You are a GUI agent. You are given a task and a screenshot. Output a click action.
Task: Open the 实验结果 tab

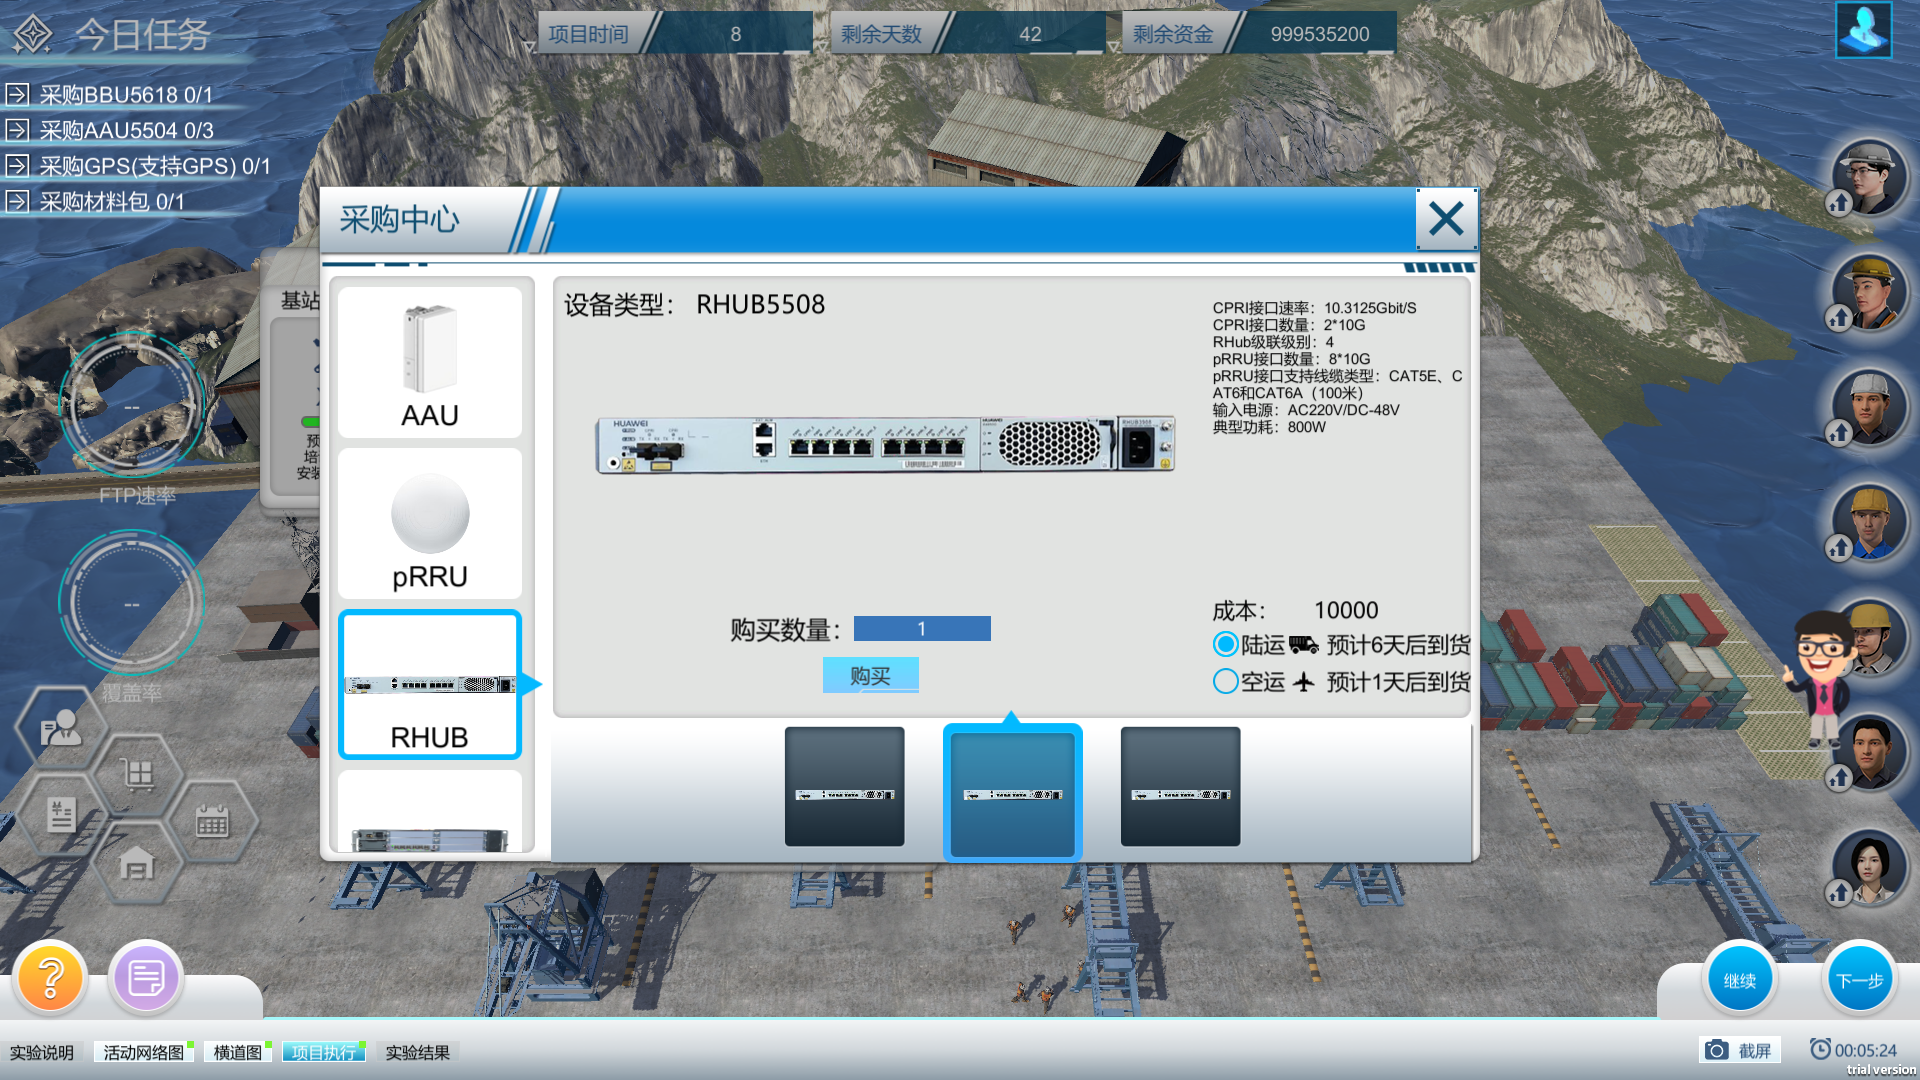pyautogui.click(x=418, y=1052)
